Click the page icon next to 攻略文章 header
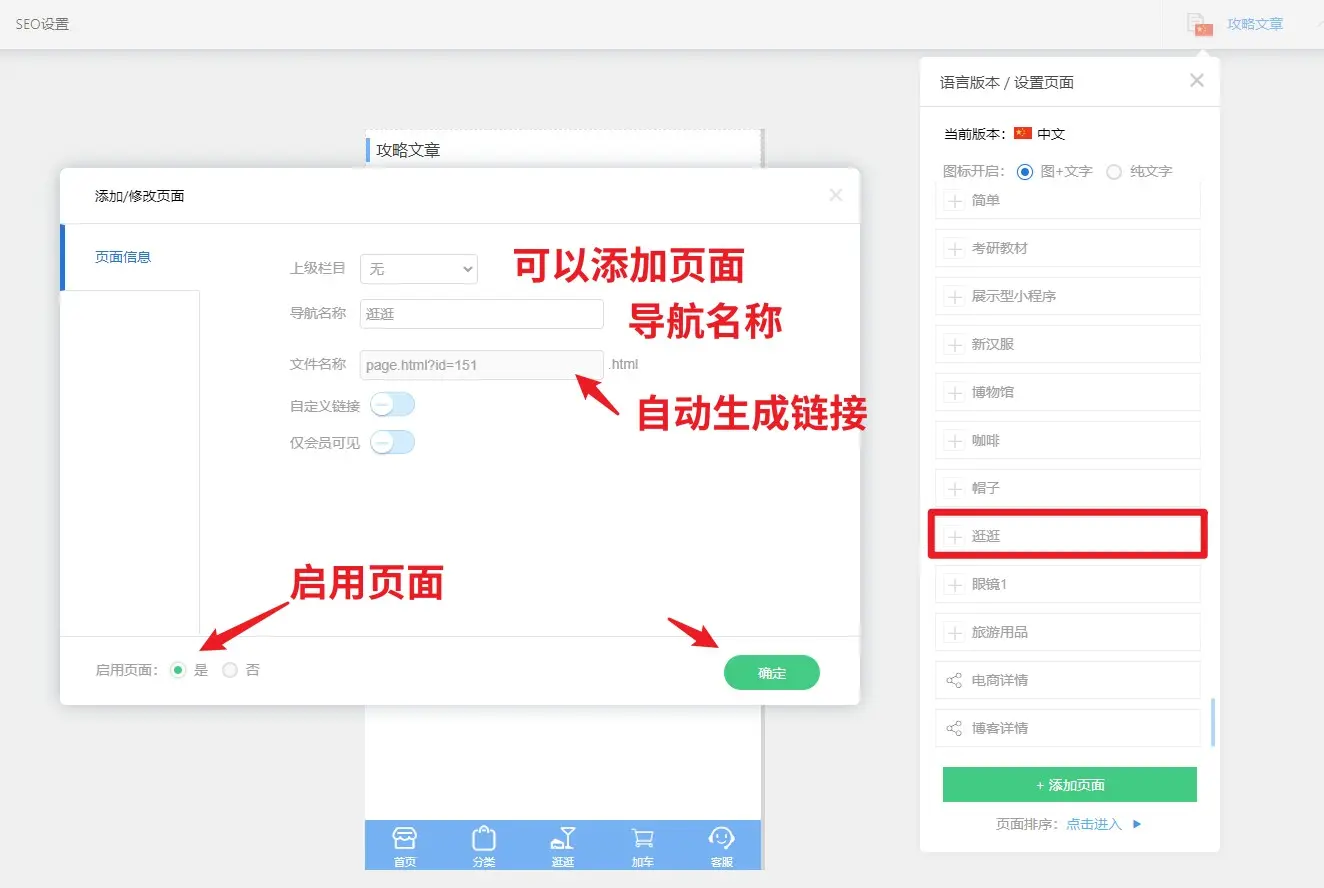Screen dimensions: 1324x888 (1199, 24)
